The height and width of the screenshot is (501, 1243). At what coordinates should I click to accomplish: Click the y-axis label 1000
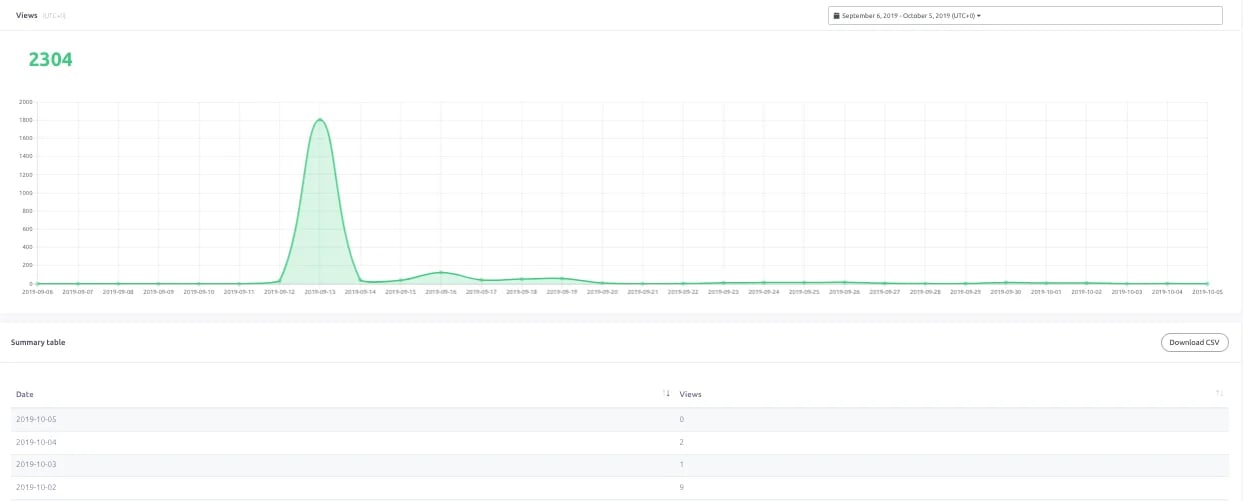coord(26,193)
